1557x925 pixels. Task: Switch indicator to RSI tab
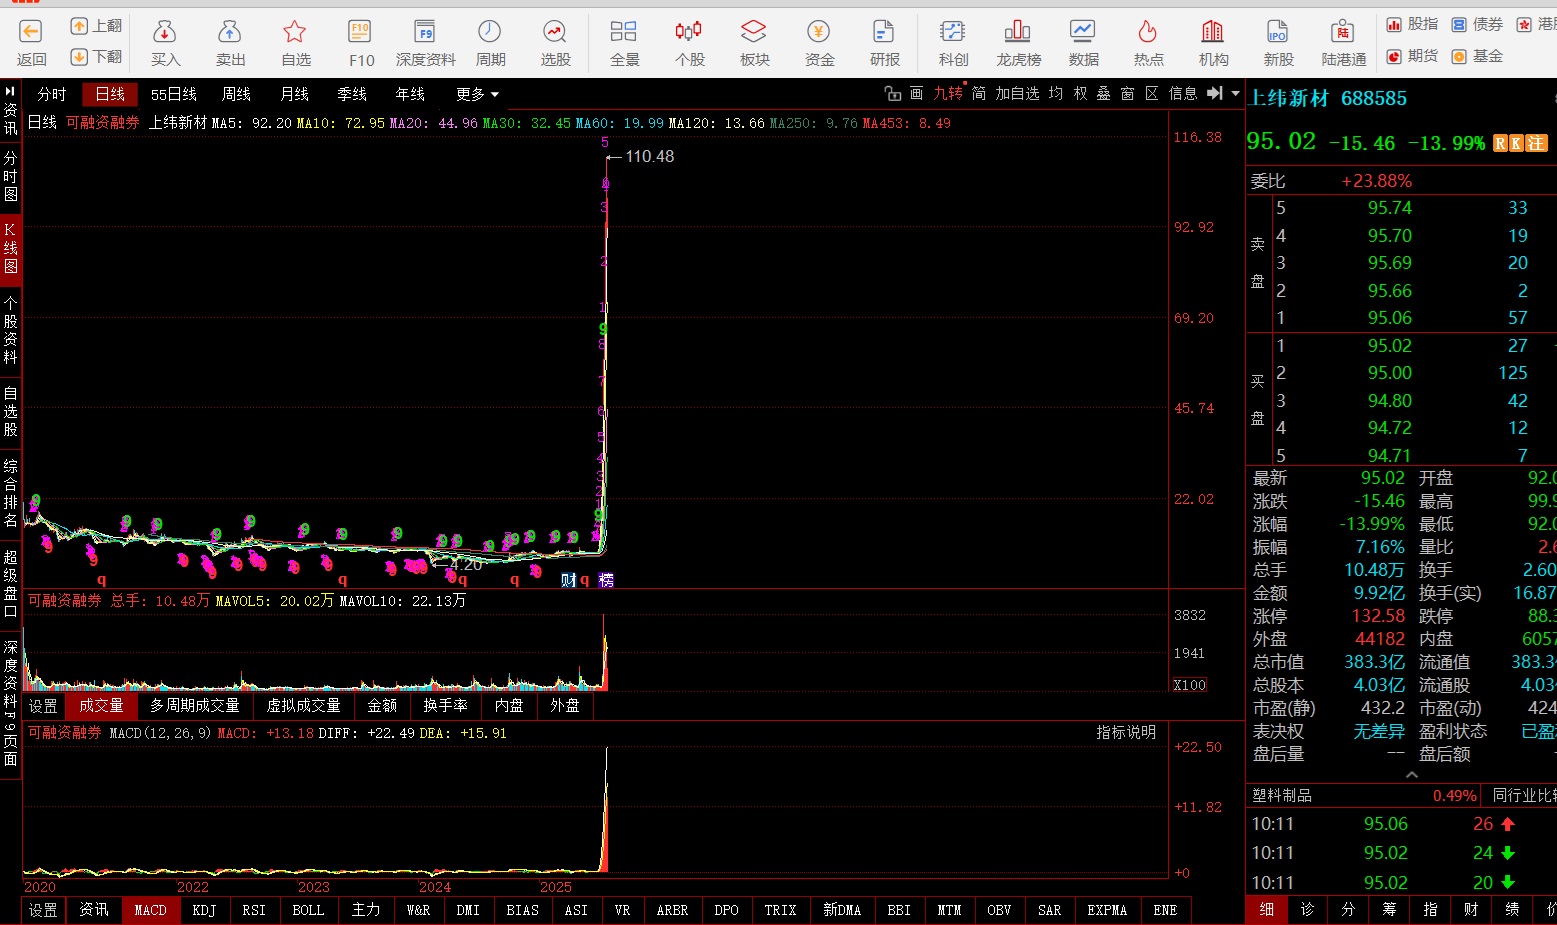(254, 910)
